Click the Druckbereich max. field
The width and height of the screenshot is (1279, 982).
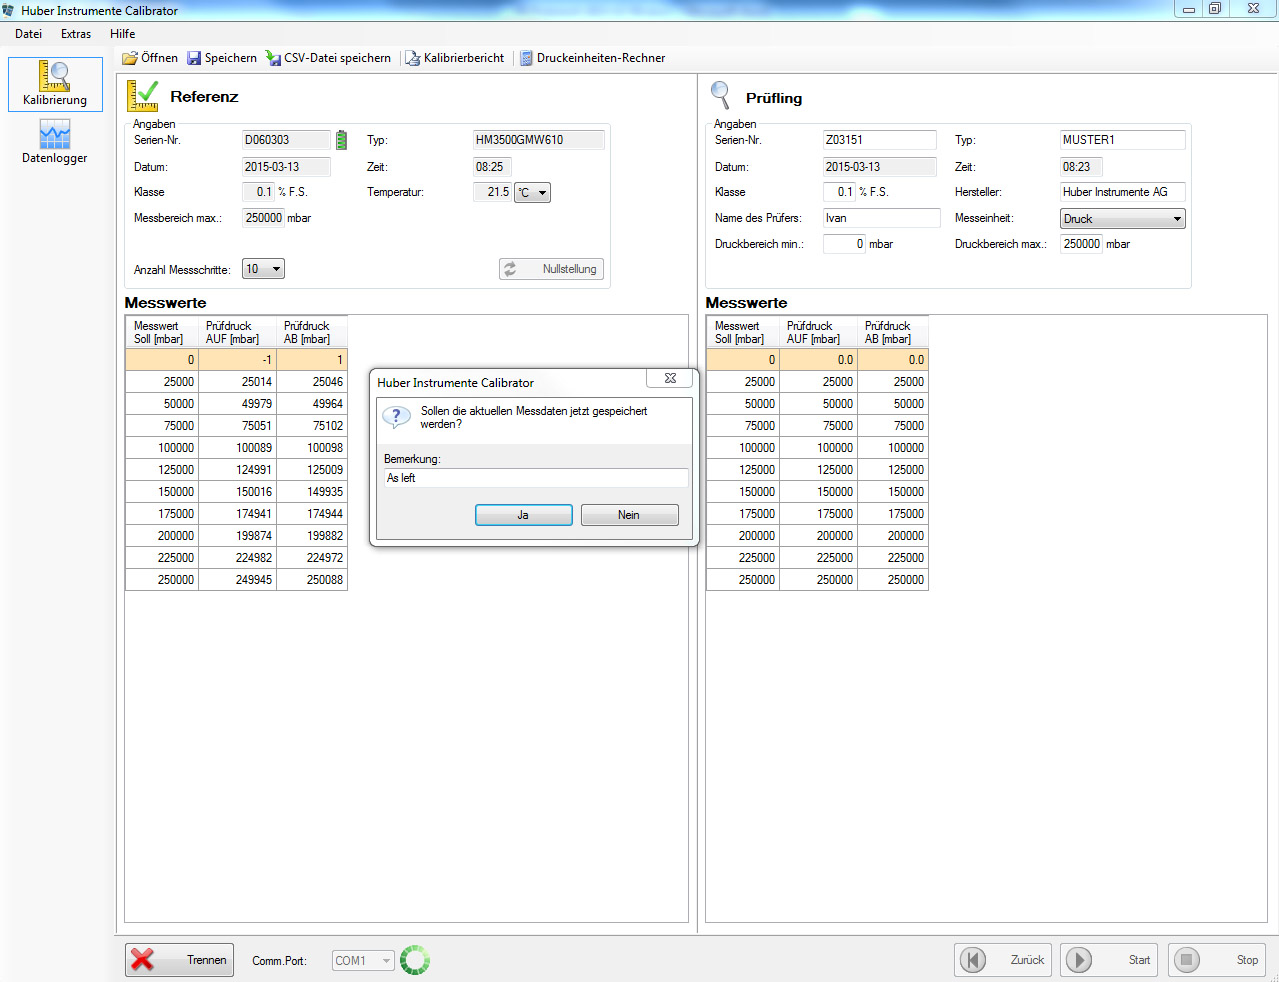1081,244
